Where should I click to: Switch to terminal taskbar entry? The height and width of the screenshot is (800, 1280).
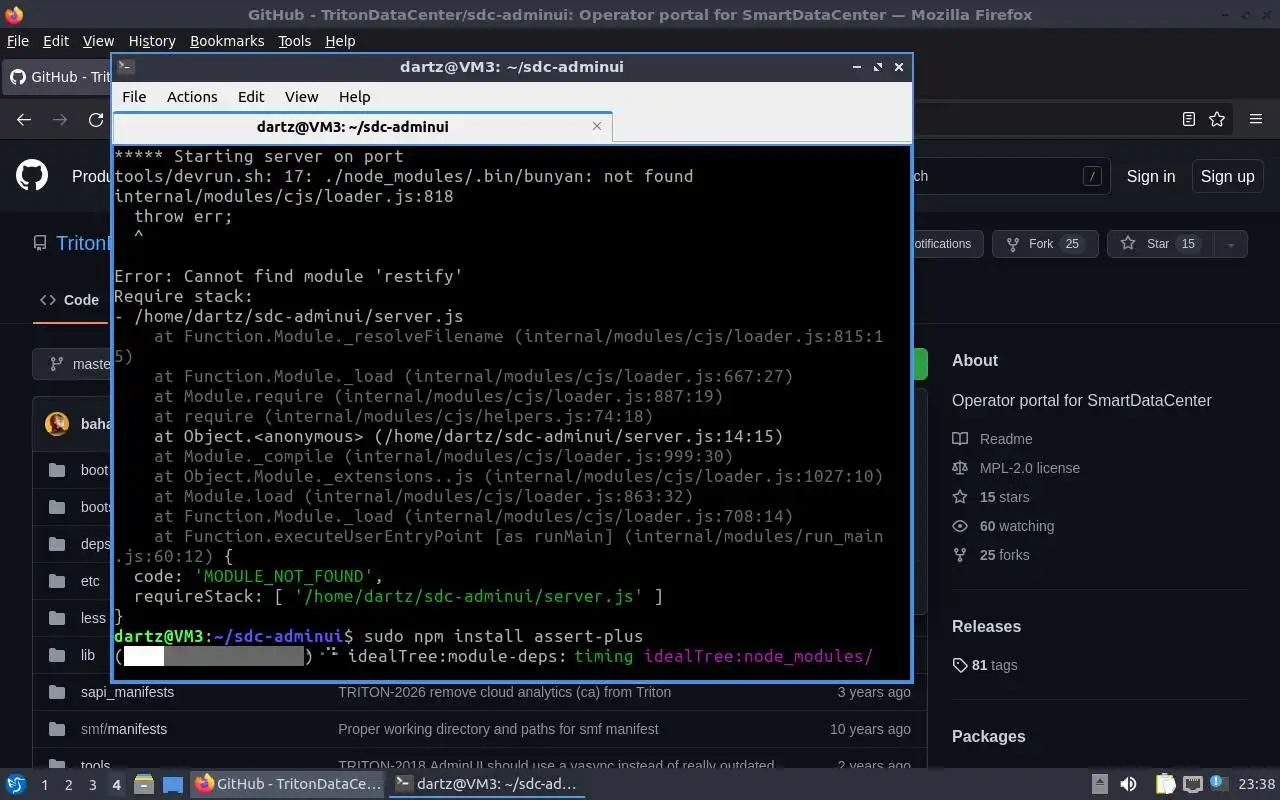pyautogui.click(x=487, y=784)
